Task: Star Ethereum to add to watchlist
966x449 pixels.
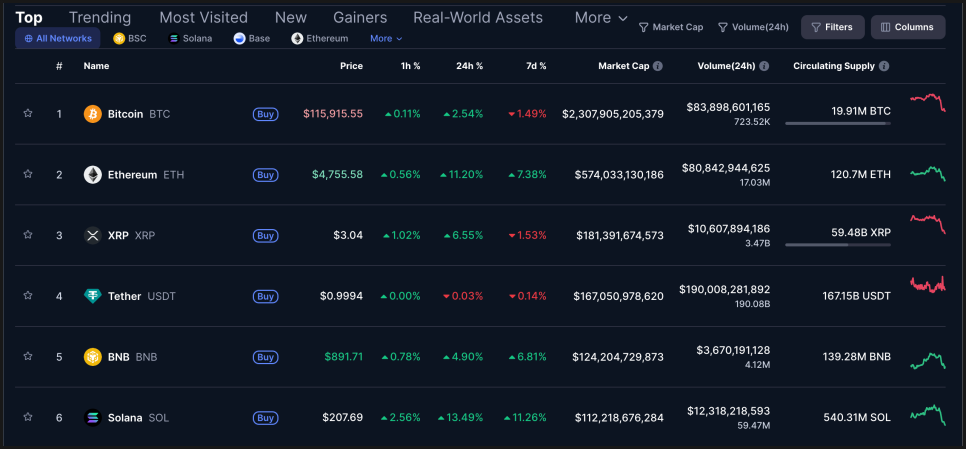Action: tap(28, 174)
